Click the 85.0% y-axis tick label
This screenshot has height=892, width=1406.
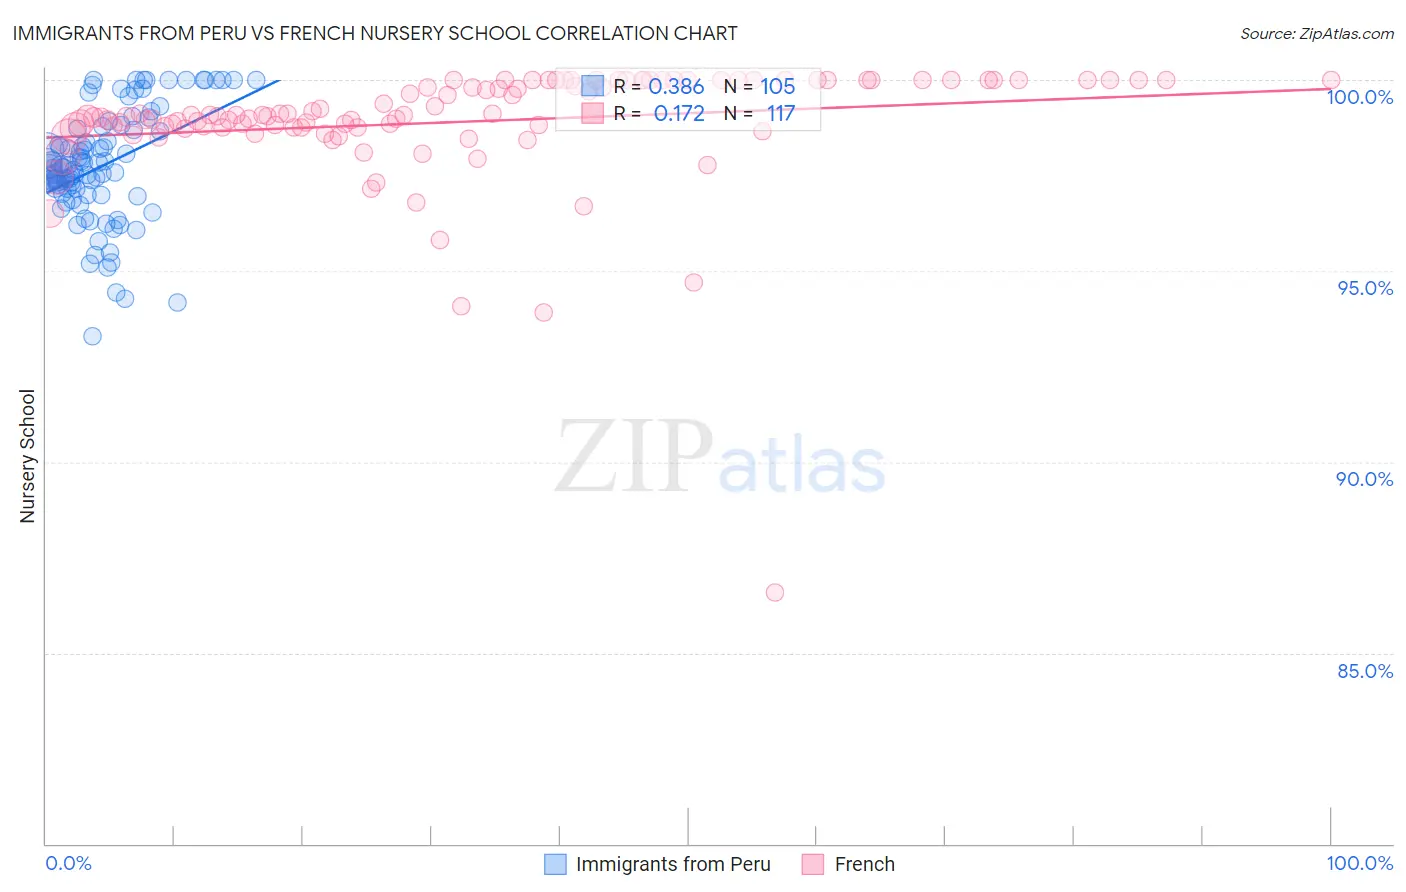(x=1365, y=671)
